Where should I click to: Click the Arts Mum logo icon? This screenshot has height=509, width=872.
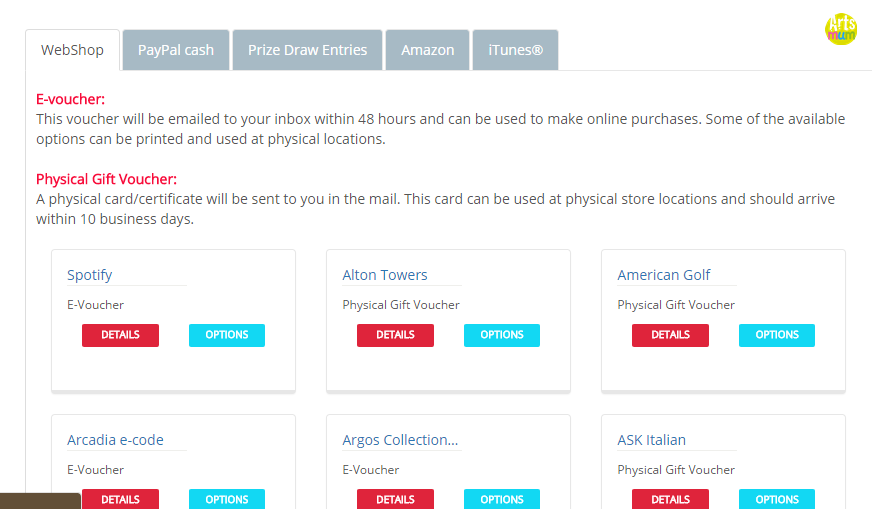click(841, 29)
